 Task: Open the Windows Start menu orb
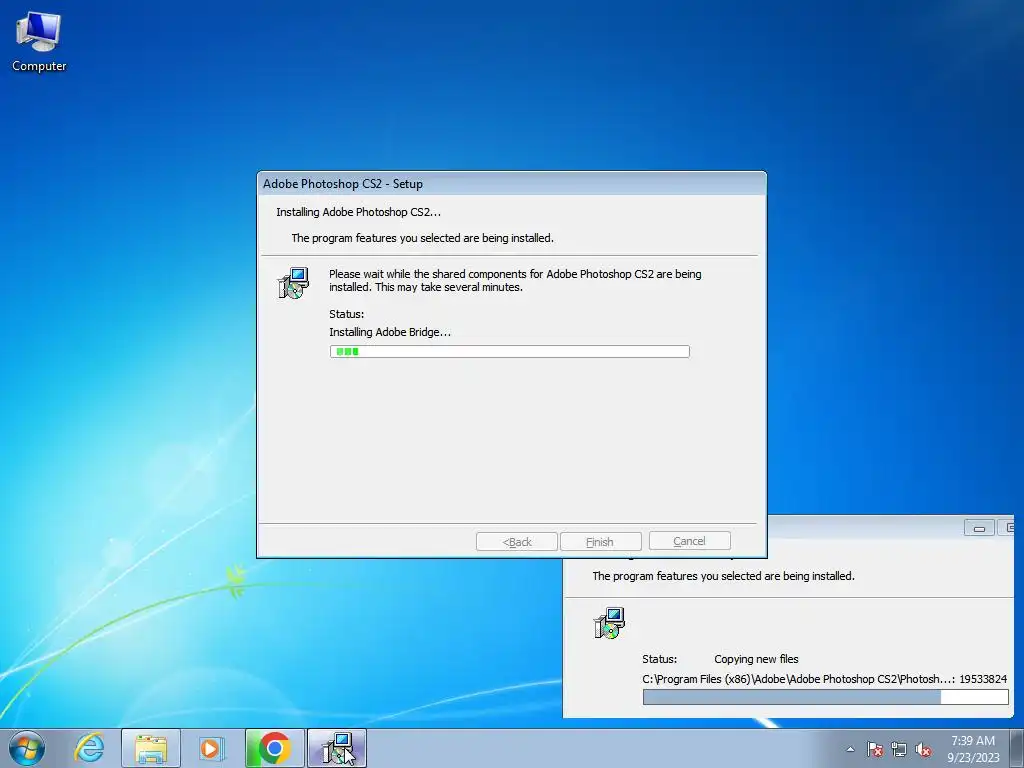27,748
